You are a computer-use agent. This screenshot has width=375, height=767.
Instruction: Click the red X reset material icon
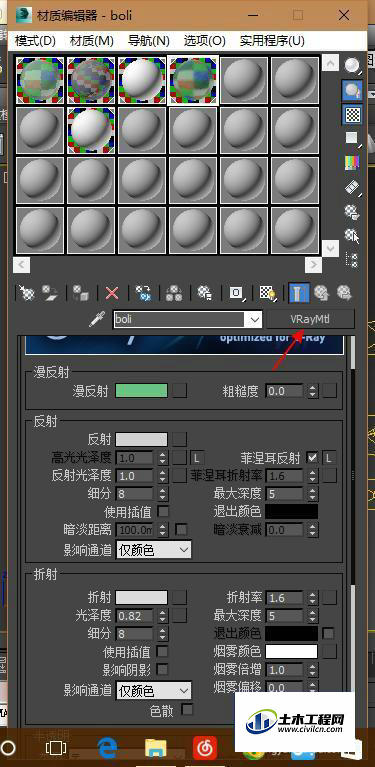click(112, 293)
